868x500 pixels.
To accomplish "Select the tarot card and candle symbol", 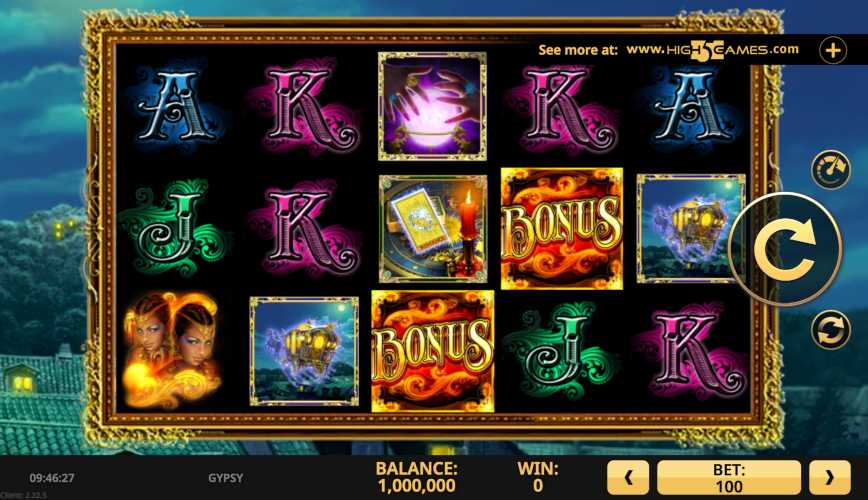I will [433, 229].
